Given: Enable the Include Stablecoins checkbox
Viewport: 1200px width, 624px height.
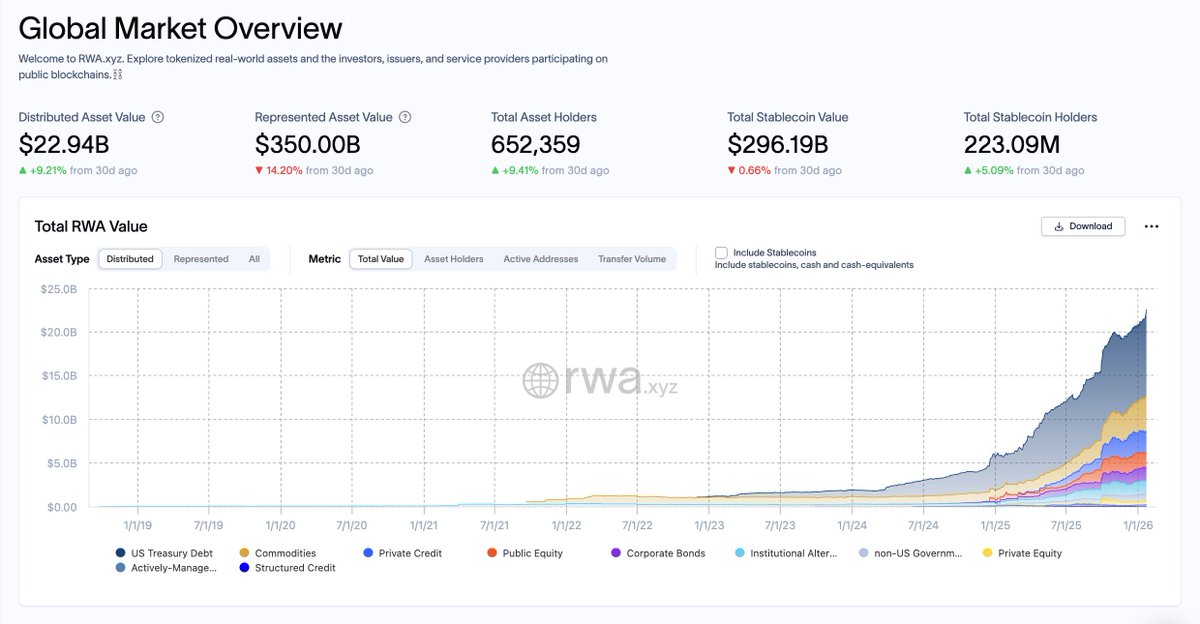Looking at the screenshot, I should [720, 252].
